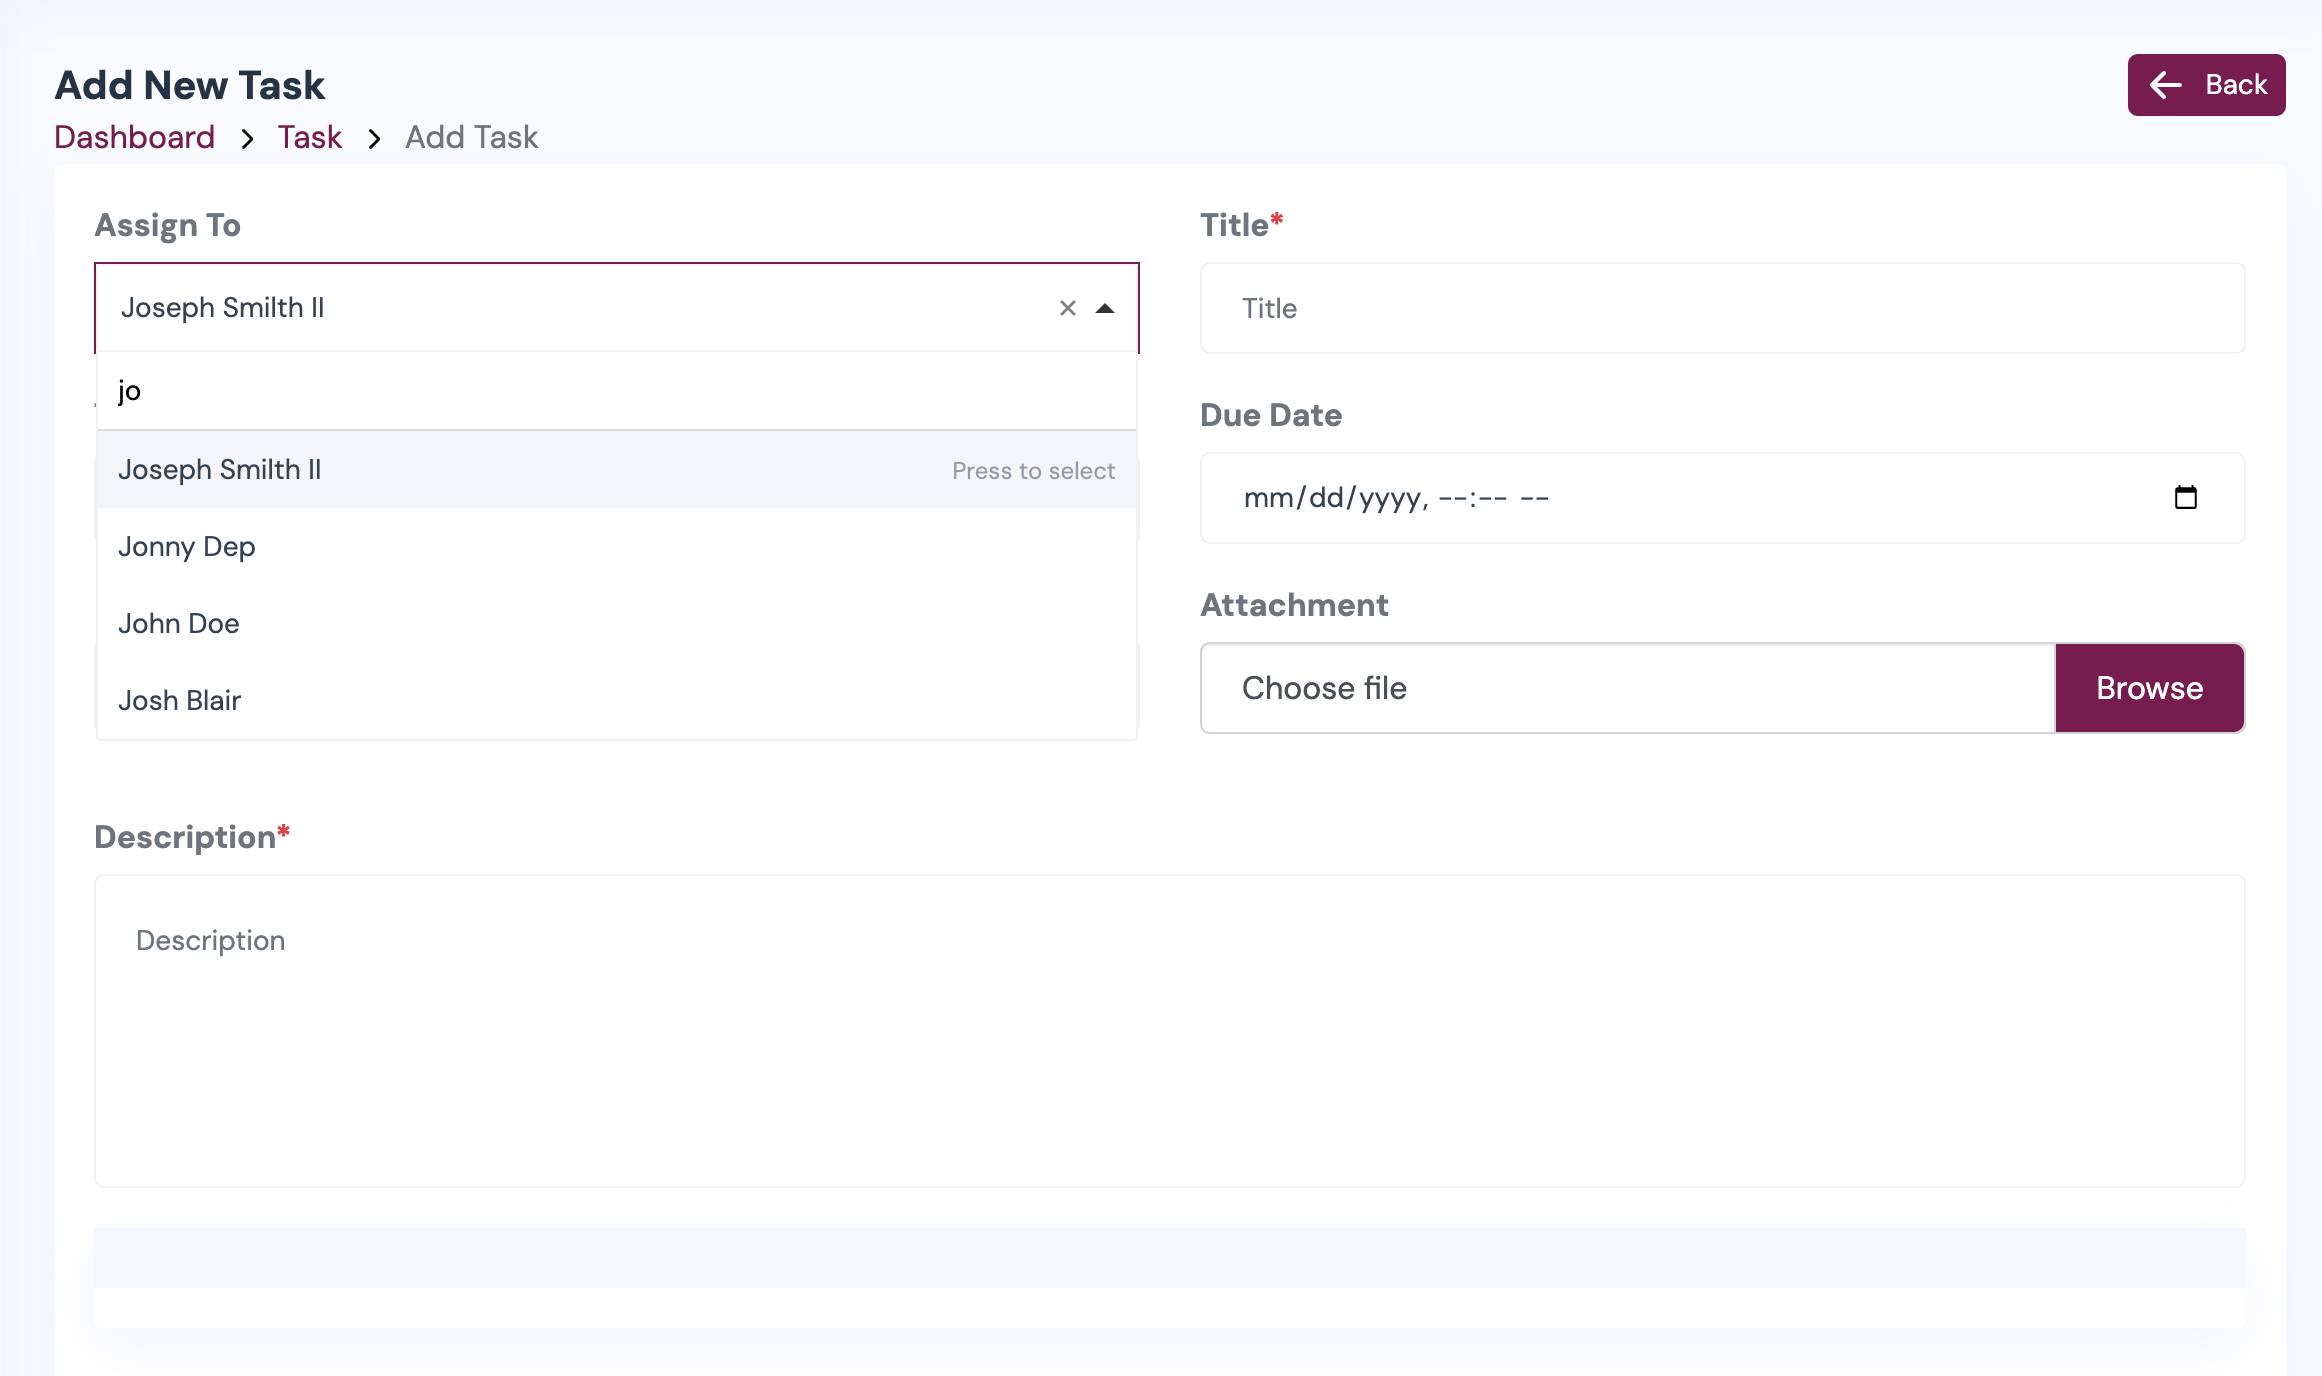Click the Title input field
Screen dimensions: 2322x1376
pyautogui.click(x=1722, y=308)
